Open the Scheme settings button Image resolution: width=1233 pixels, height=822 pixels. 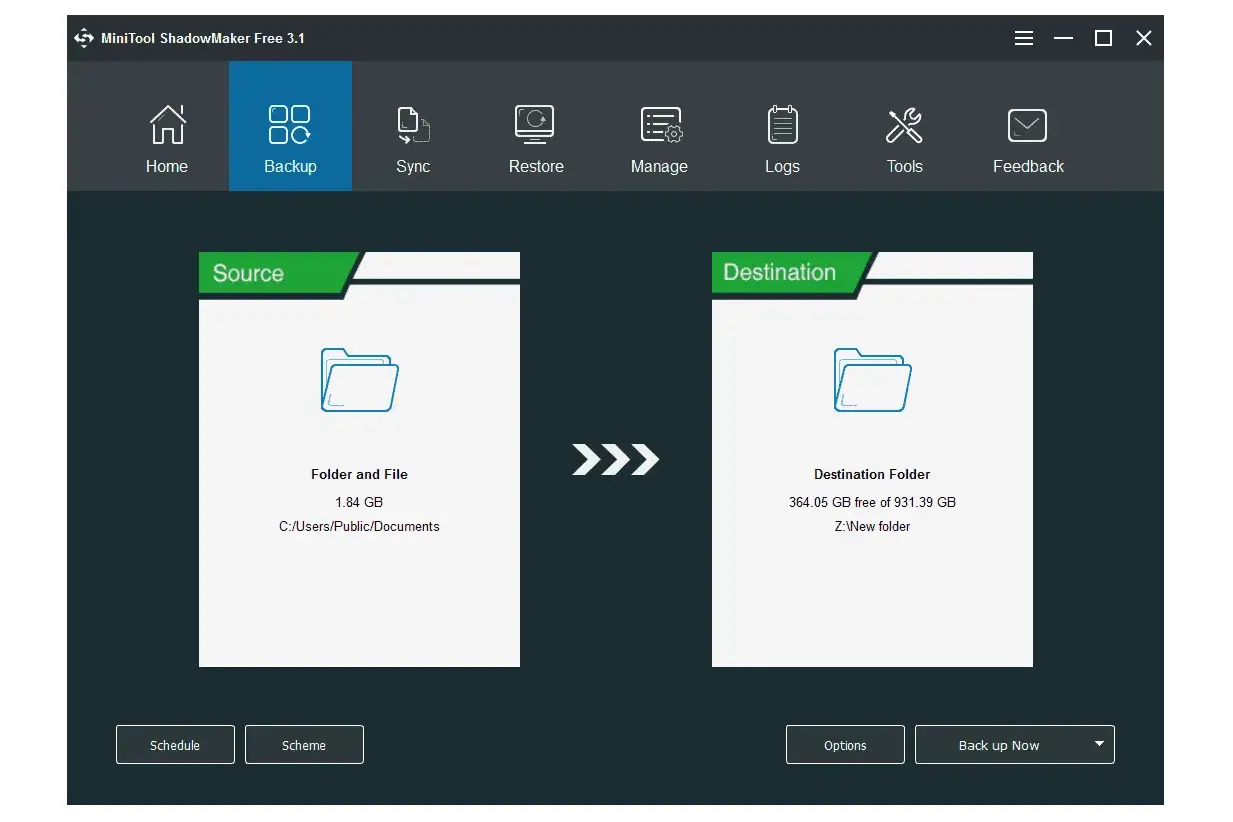tap(304, 745)
